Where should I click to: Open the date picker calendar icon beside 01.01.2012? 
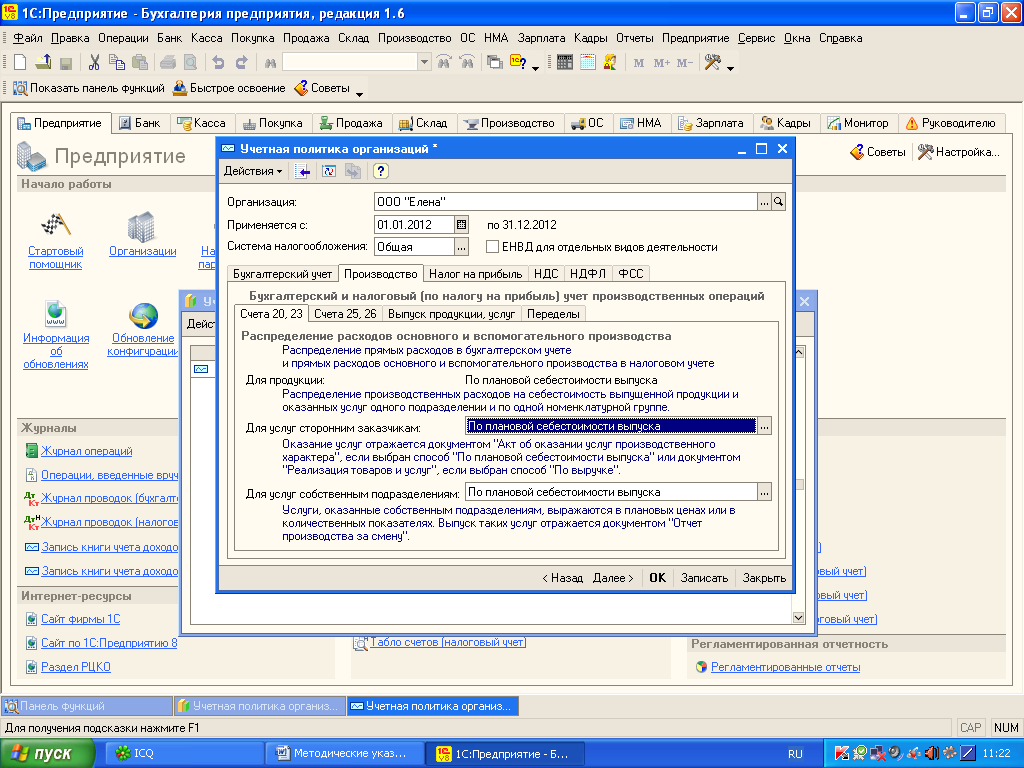coord(462,225)
